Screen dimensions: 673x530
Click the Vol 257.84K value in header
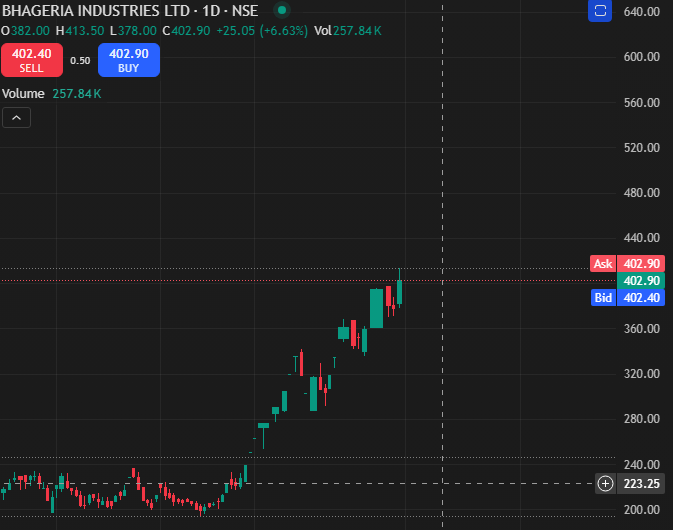pyautogui.click(x=348, y=31)
